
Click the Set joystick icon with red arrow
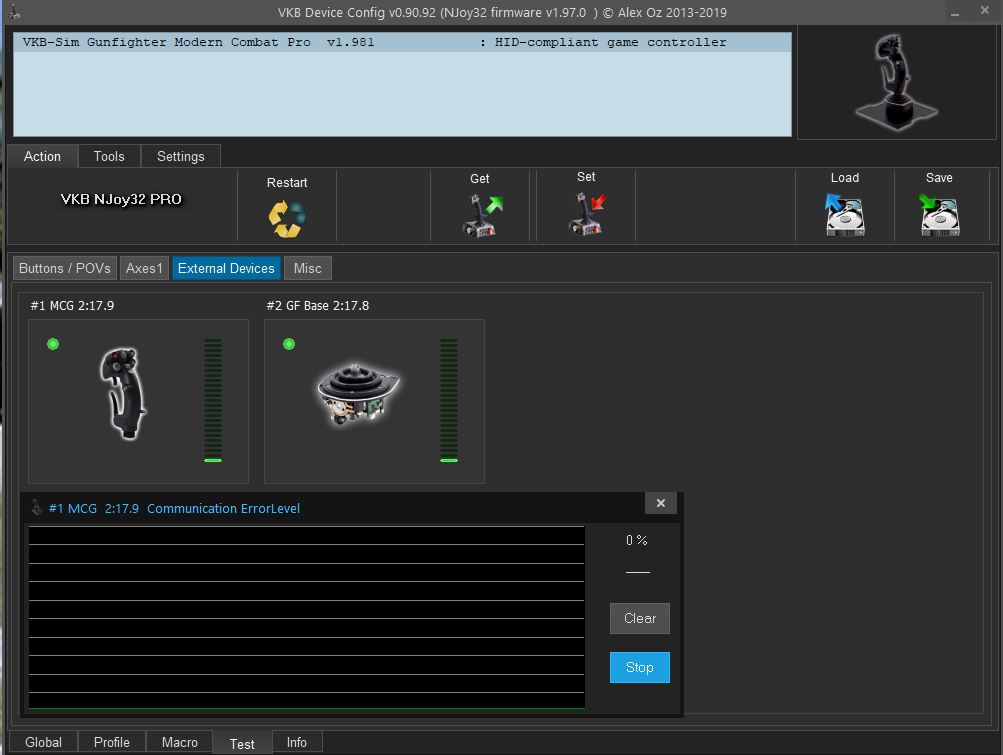coord(587,215)
